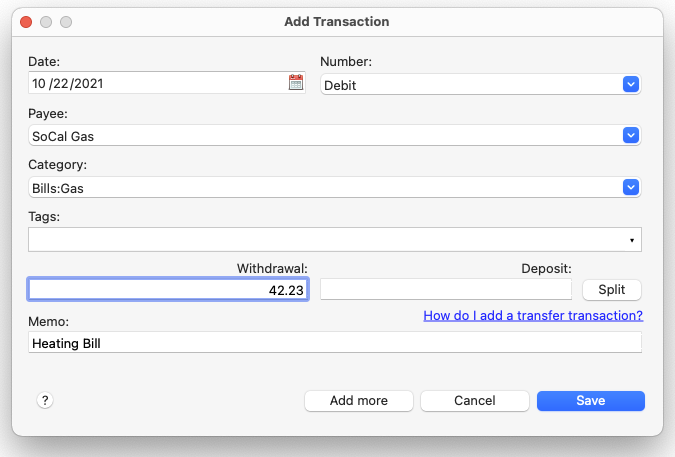Open the calendar date picker icon
This screenshot has width=675, height=457.
[x=296, y=82]
